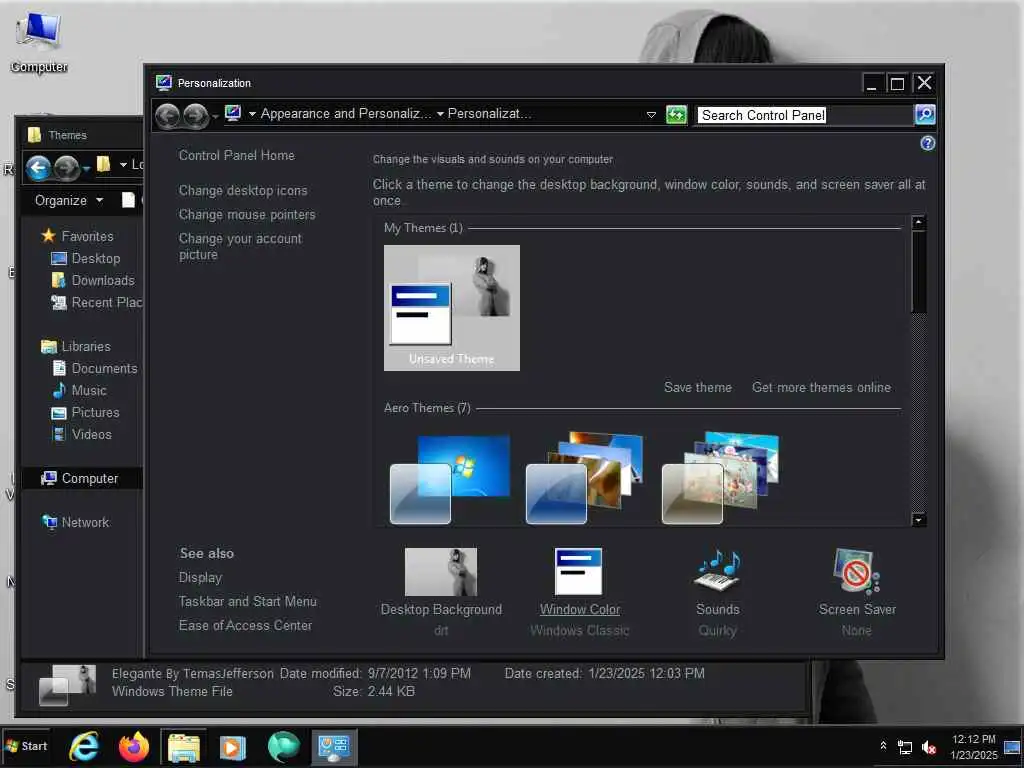Click the taskbar clock showing 12:12 PM
The image size is (1024, 768).
pos(973,747)
